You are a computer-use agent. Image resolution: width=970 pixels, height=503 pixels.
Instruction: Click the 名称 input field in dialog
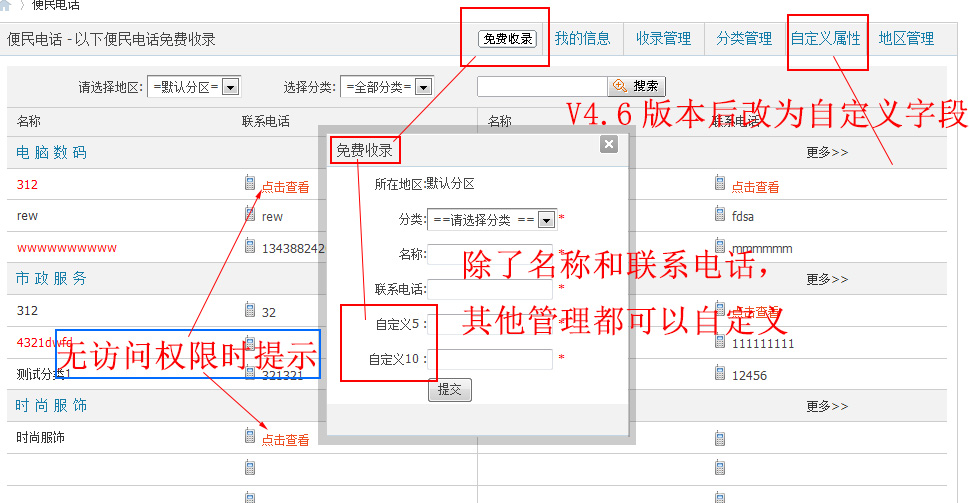tap(490, 254)
